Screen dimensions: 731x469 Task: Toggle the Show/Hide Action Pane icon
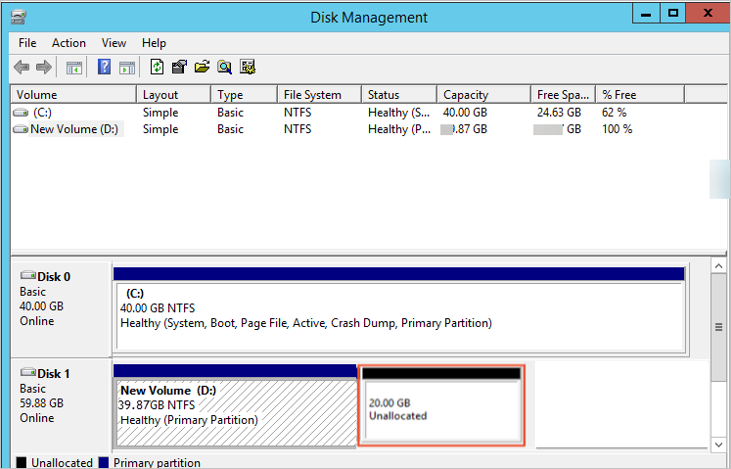coord(127,68)
